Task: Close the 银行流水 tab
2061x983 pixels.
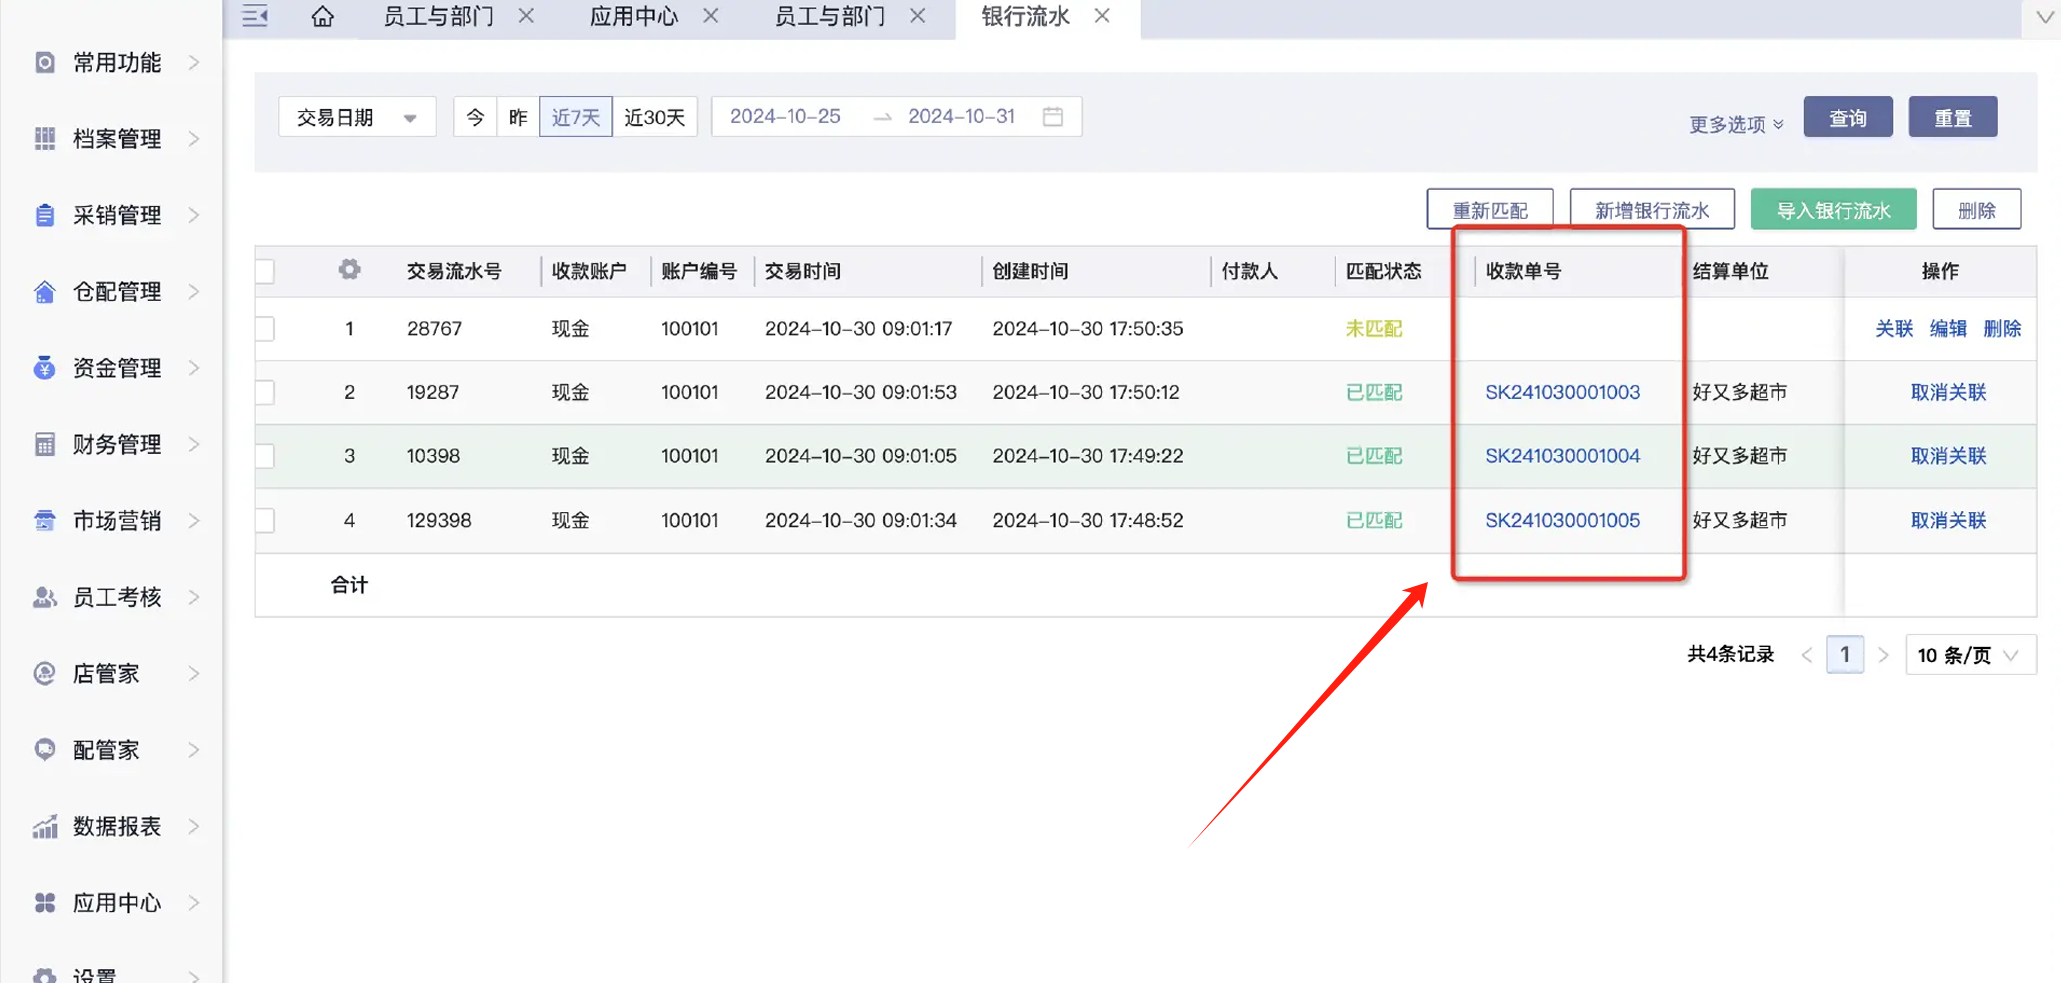Action: point(1102,16)
